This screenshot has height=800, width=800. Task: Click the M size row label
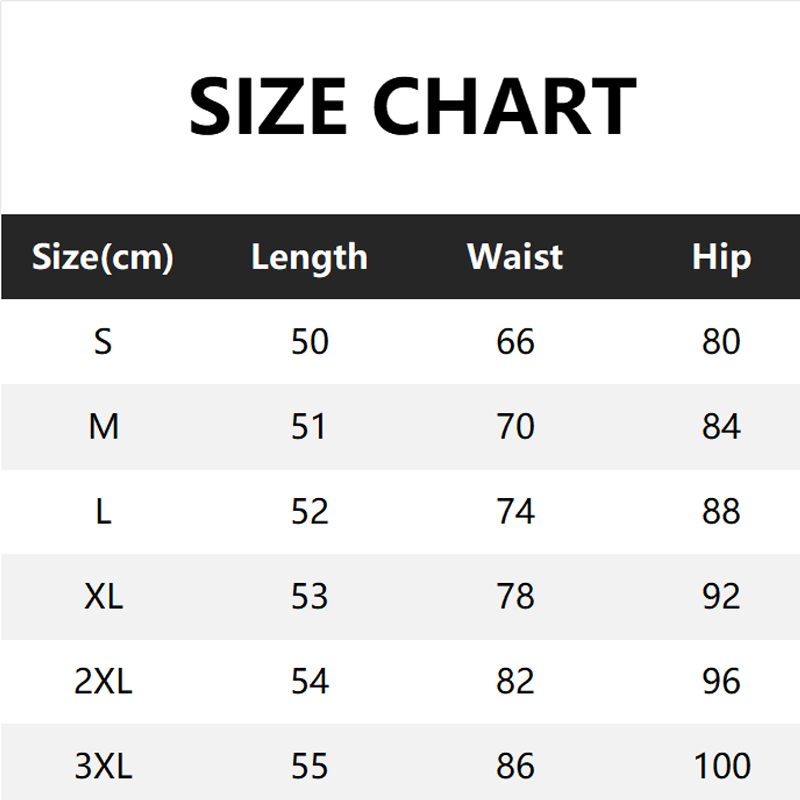coord(103,427)
